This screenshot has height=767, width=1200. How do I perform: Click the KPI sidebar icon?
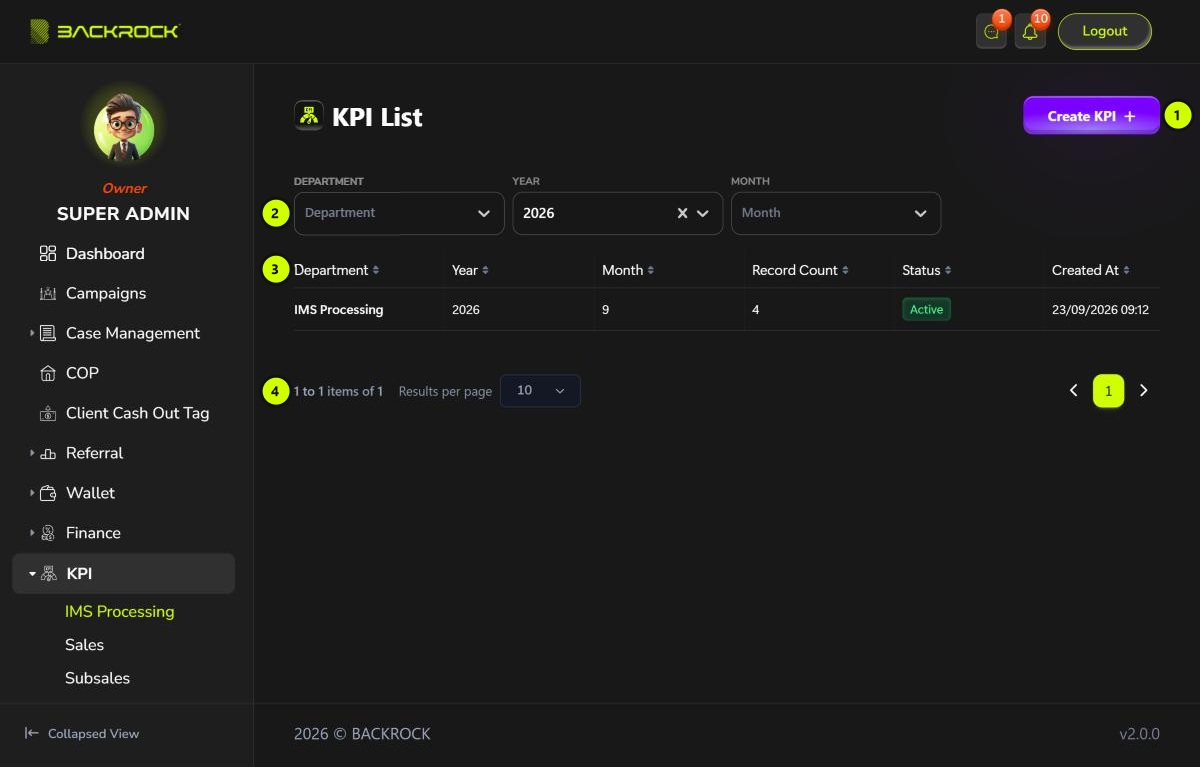coord(48,574)
